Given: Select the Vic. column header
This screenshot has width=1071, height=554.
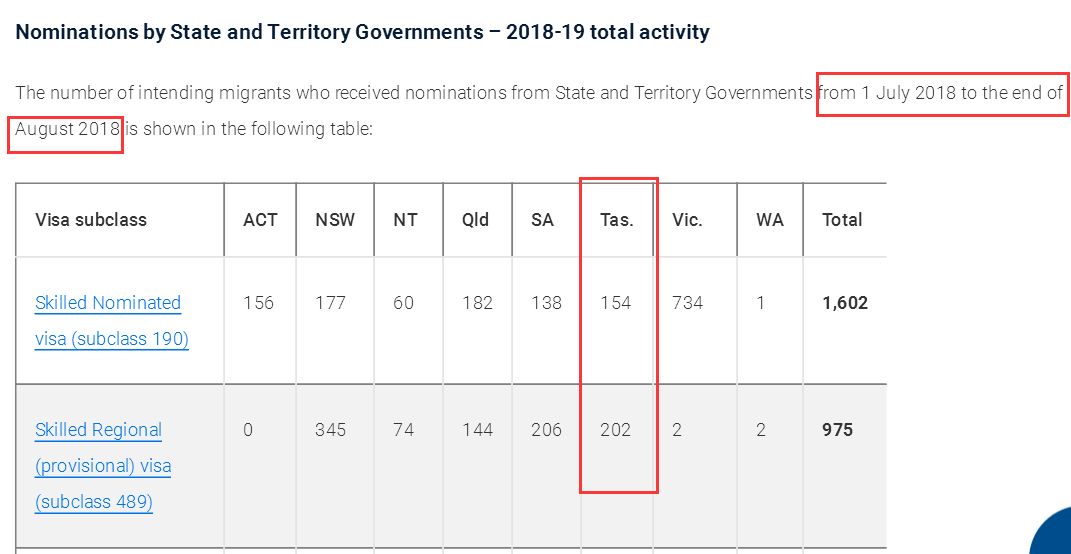Looking at the screenshot, I should click(x=687, y=220).
